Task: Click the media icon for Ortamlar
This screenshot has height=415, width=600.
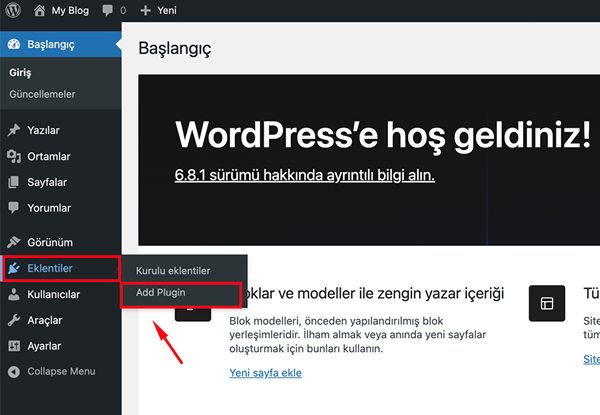Action: [14, 156]
